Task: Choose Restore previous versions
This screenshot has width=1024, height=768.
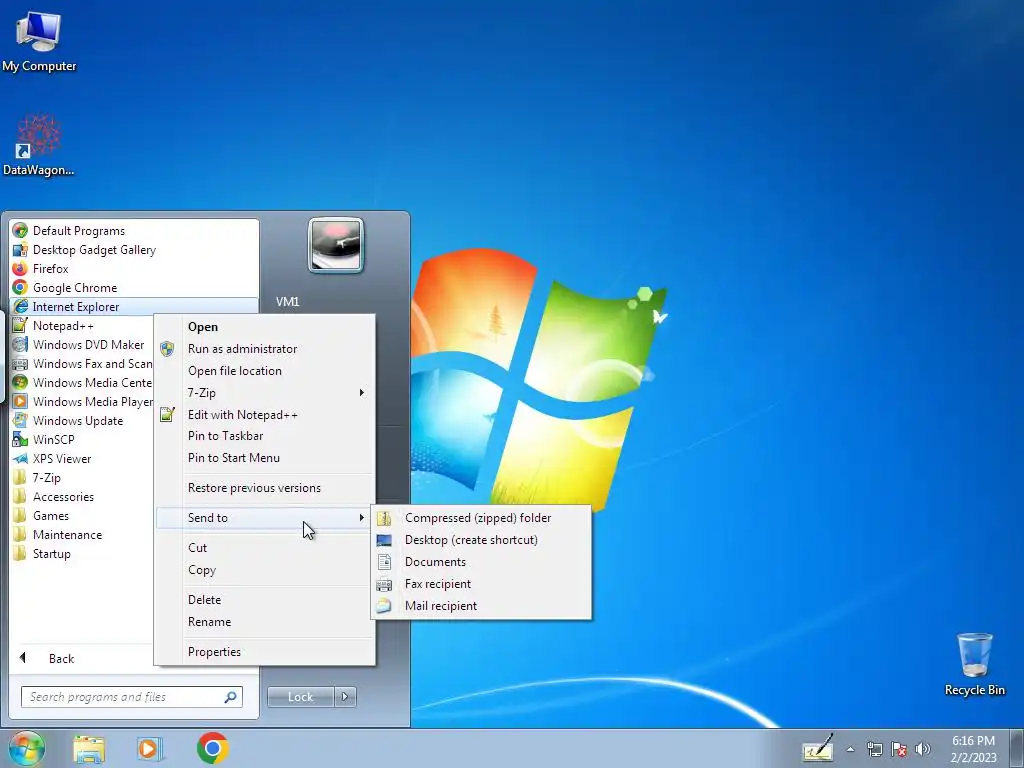Action: [264, 488]
